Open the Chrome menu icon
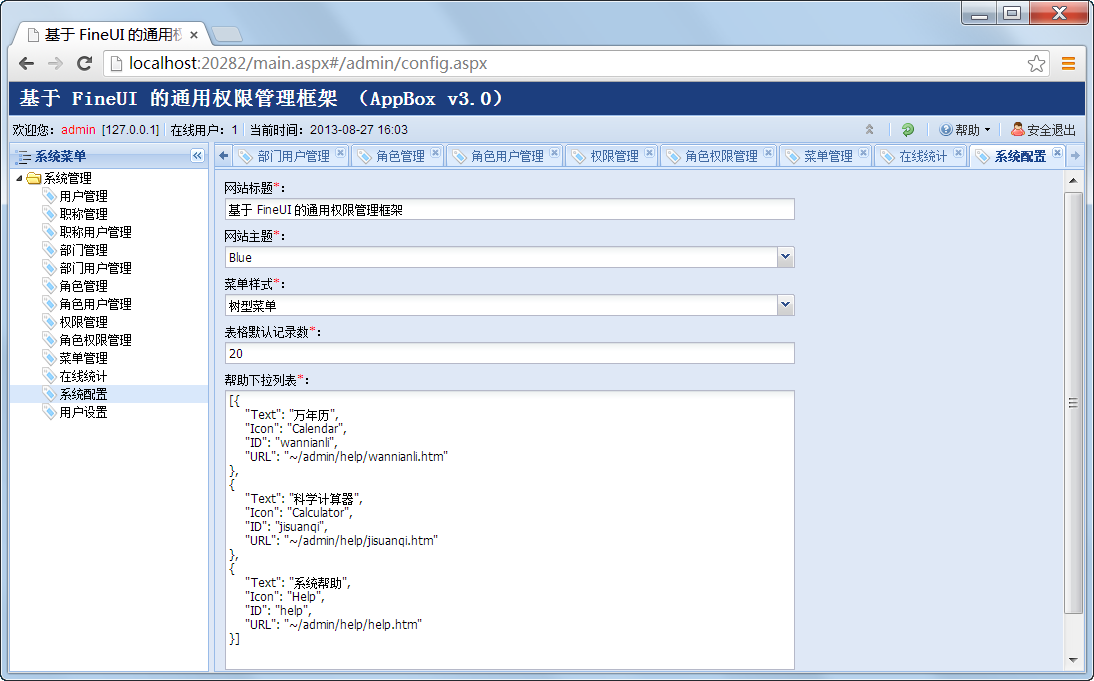 pos(1068,63)
